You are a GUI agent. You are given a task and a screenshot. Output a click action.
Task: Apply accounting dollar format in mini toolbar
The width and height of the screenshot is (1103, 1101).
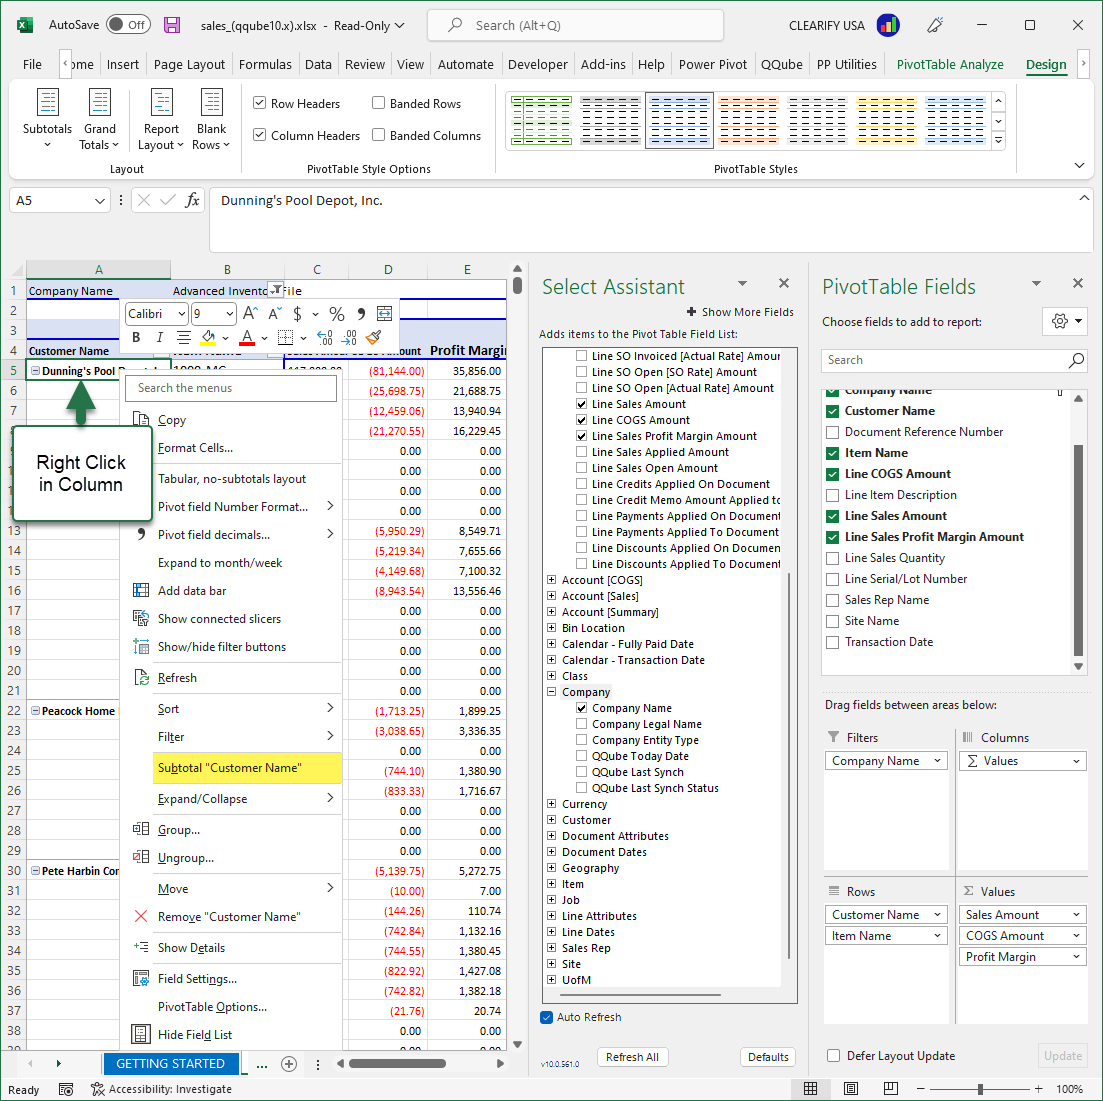point(298,313)
